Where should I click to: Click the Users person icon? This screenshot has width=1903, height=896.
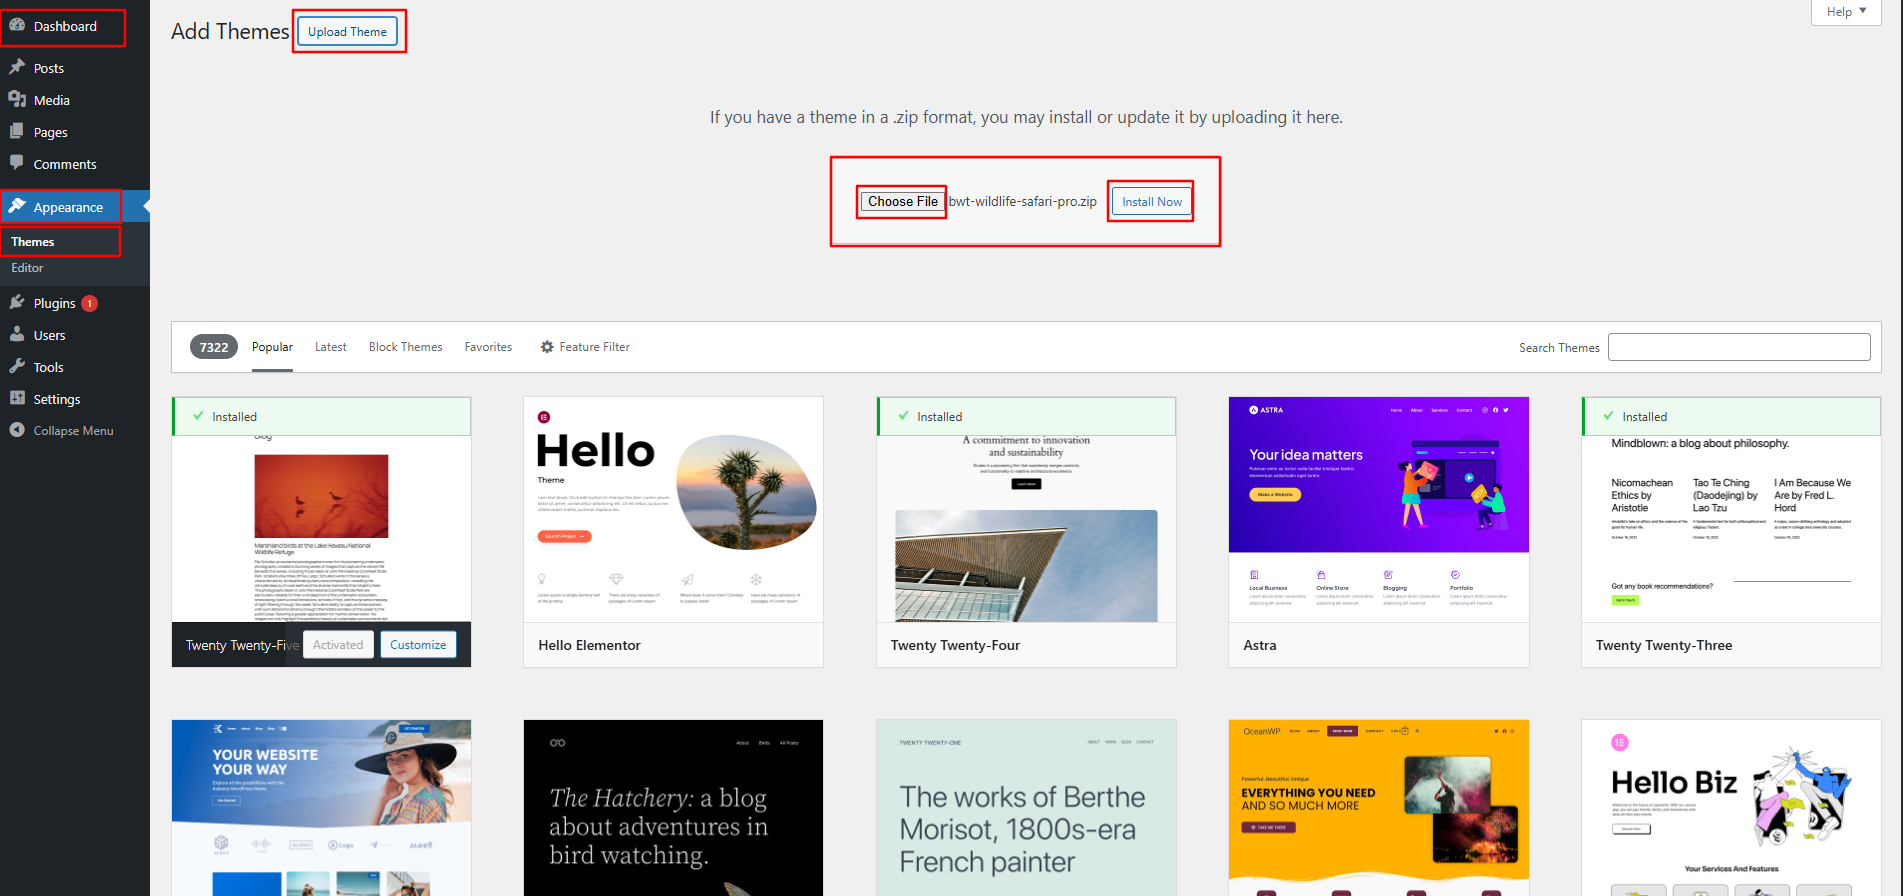point(17,334)
